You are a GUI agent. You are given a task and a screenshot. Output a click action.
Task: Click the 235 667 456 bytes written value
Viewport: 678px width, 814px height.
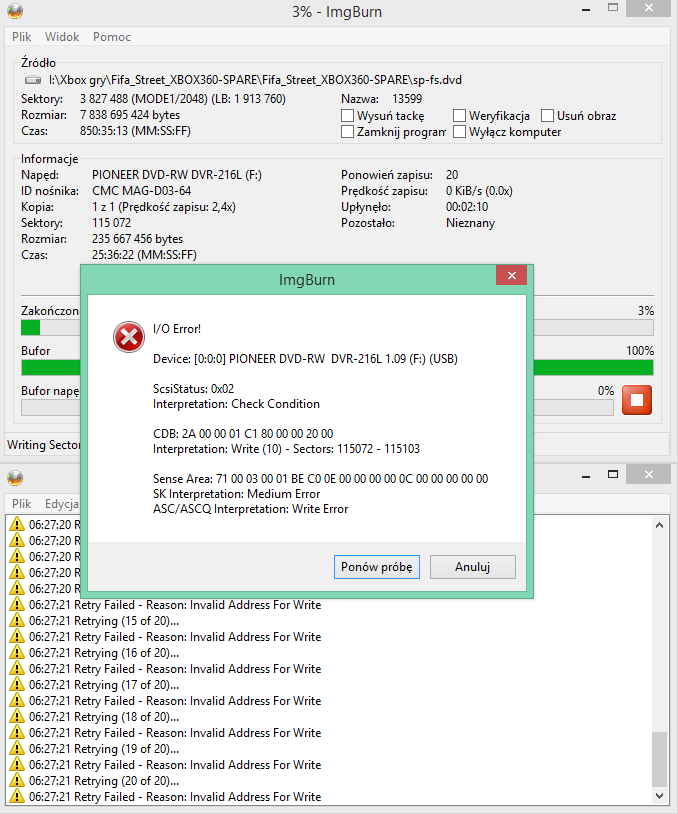pyautogui.click(x=138, y=239)
